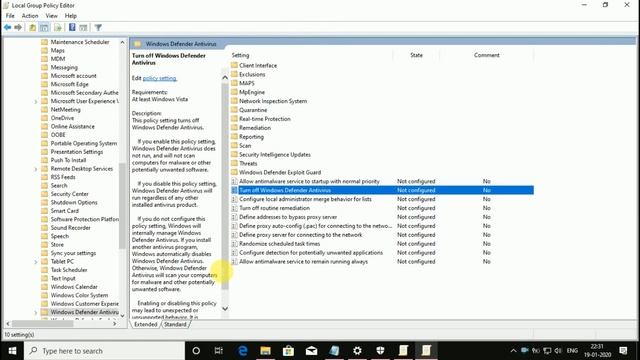
Task: Switch to the Extended tab
Action: [x=146, y=324]
